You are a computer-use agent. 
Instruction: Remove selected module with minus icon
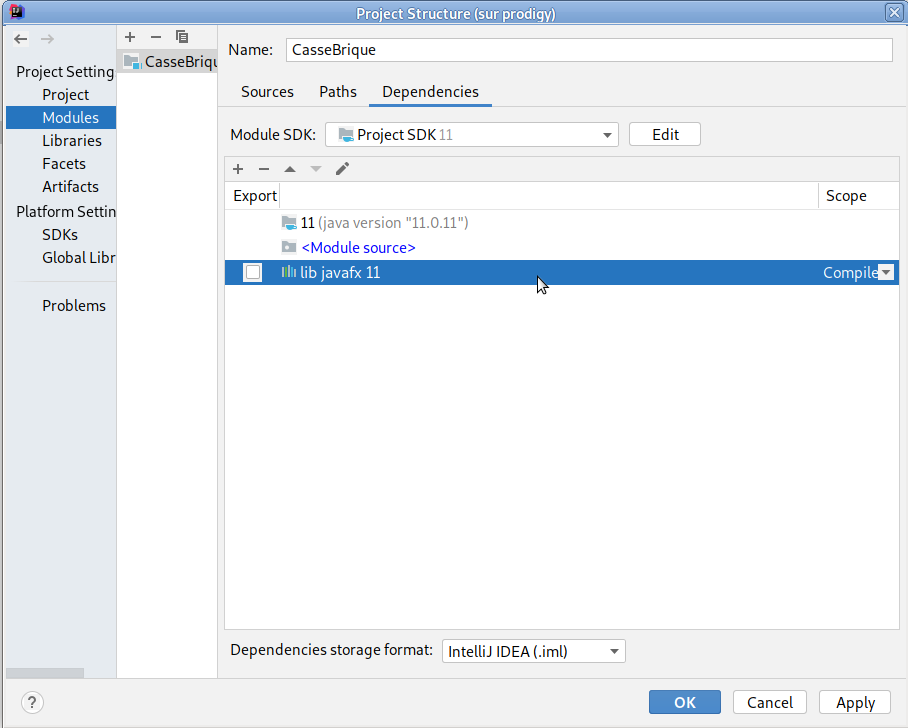156,37
